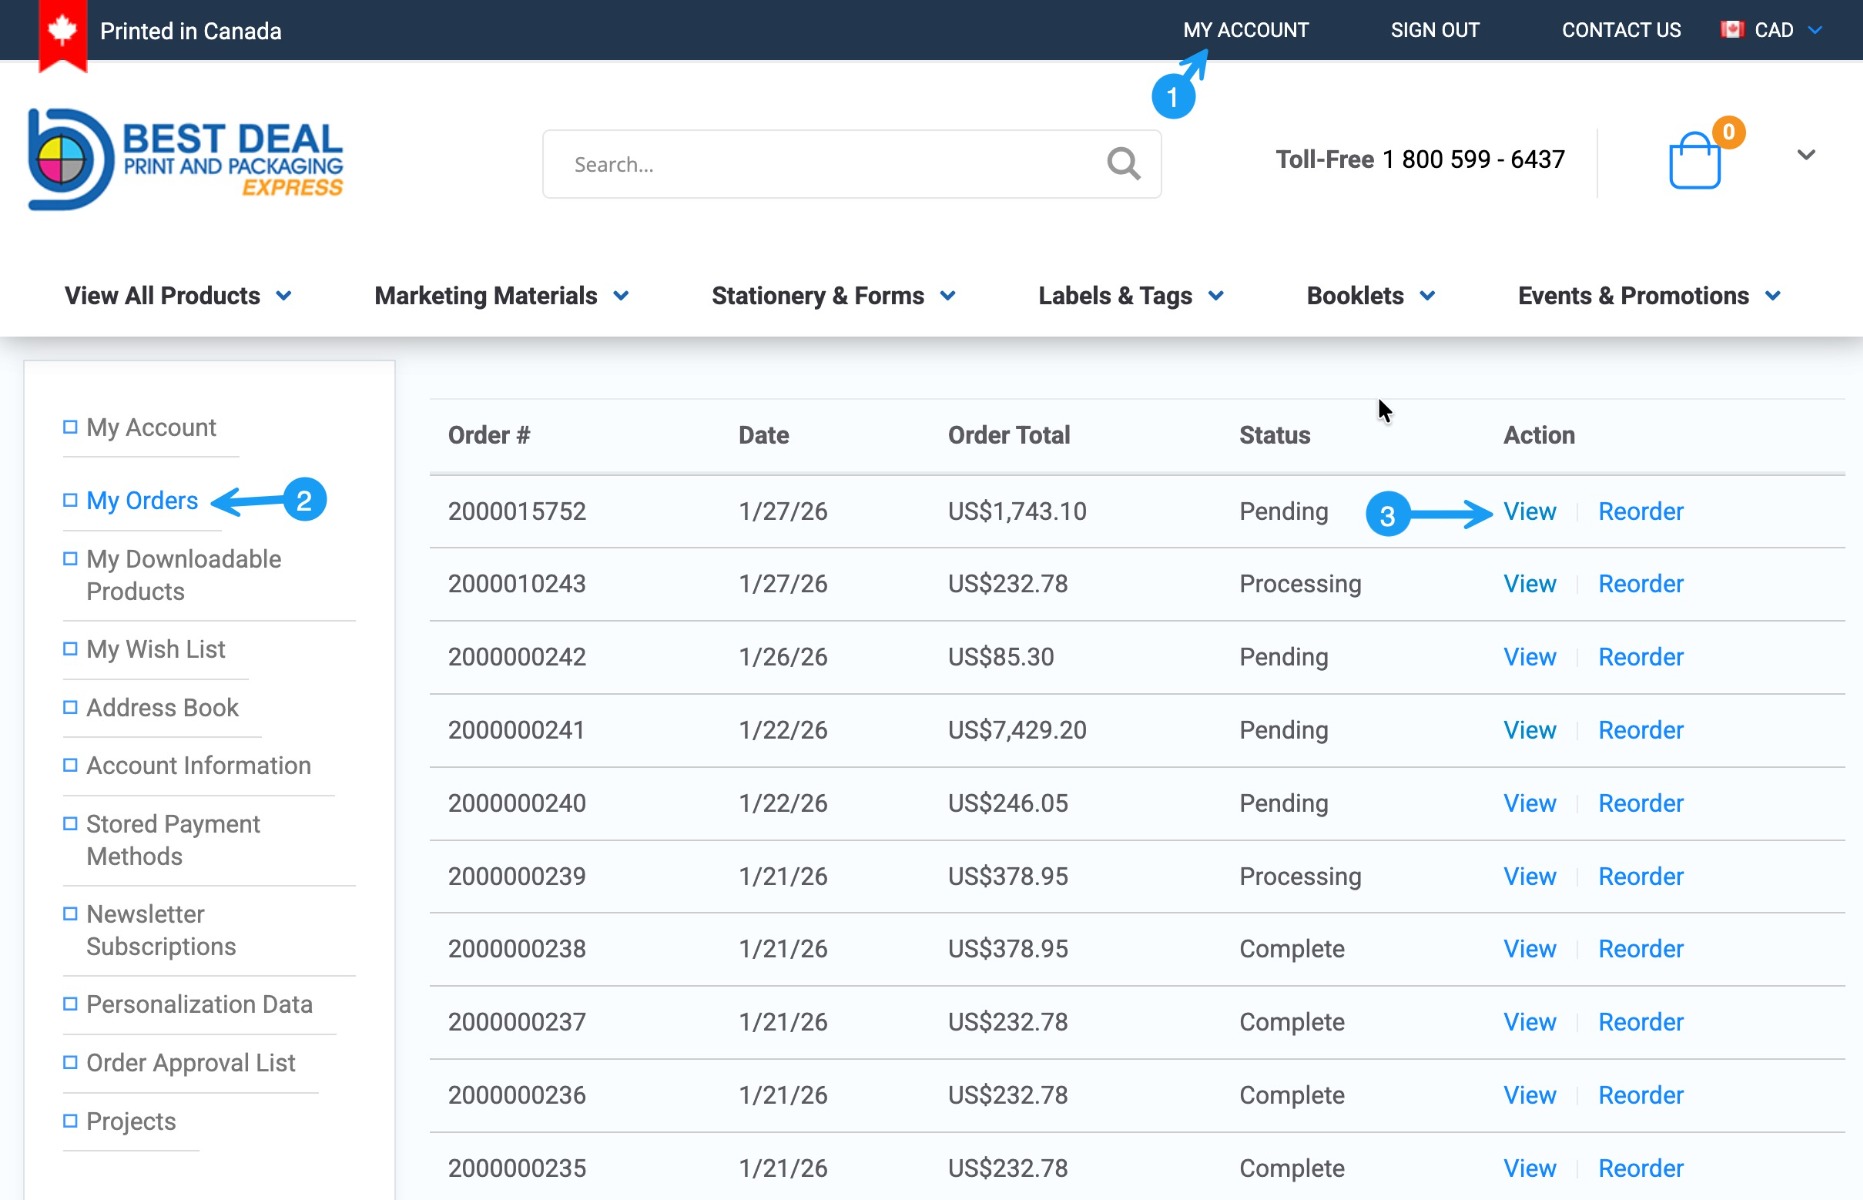
Task: Click the Canadian flag currency icon
Action: coord(1732,30)
